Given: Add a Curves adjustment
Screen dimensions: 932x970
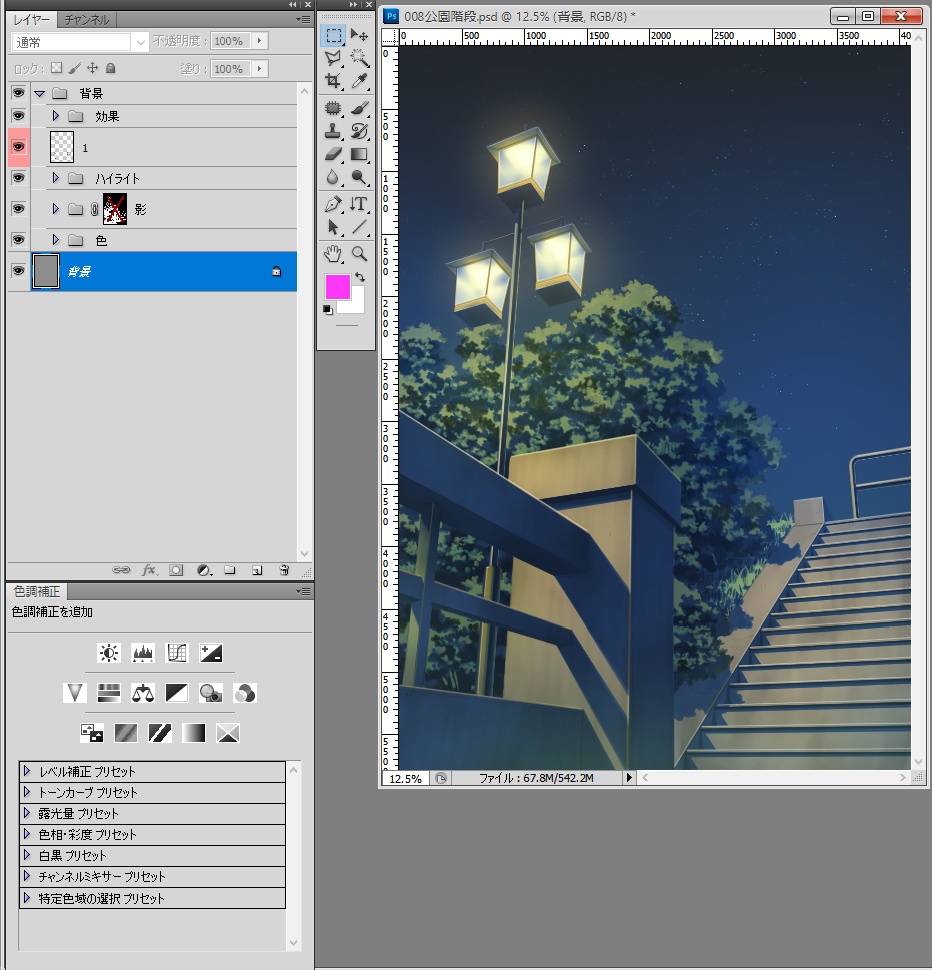Looking at the screenshot, I should click(x=177, y=653).
